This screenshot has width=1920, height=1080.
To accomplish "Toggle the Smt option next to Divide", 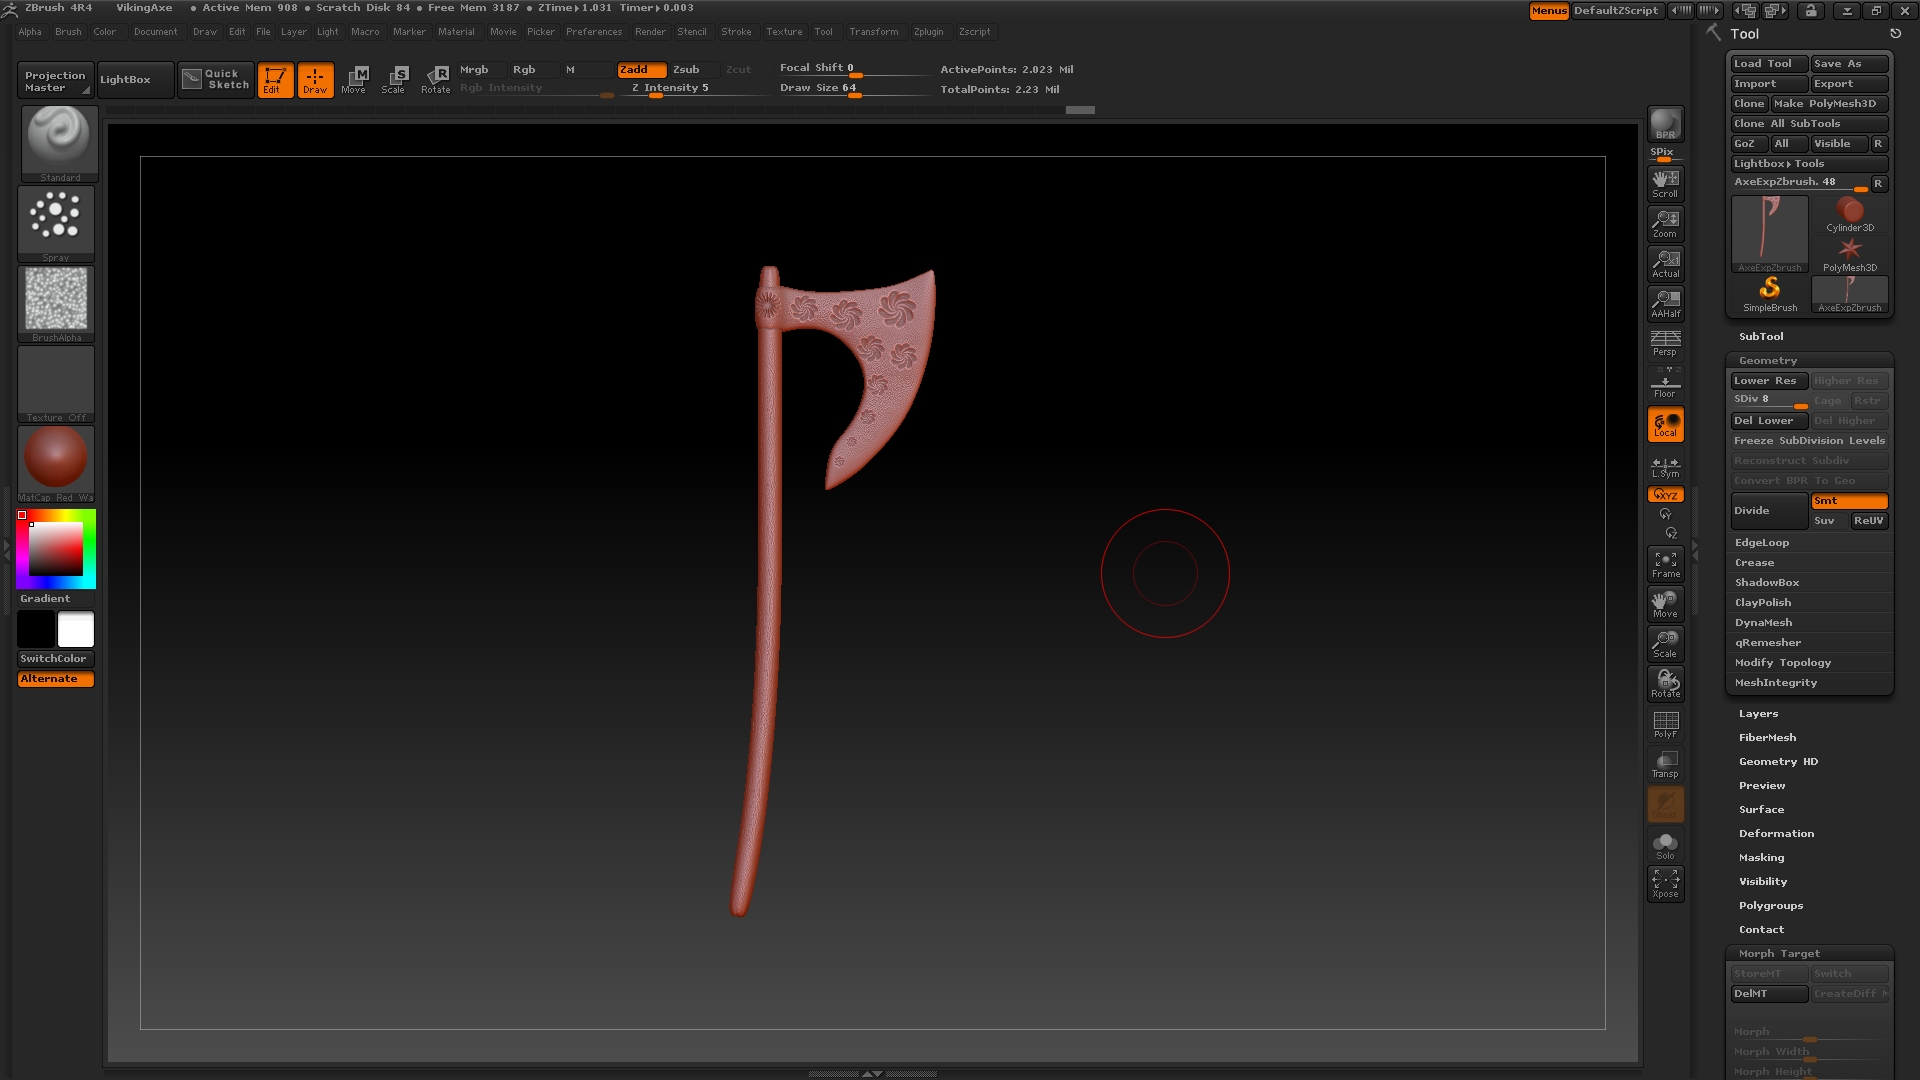I will [1849, 501].
